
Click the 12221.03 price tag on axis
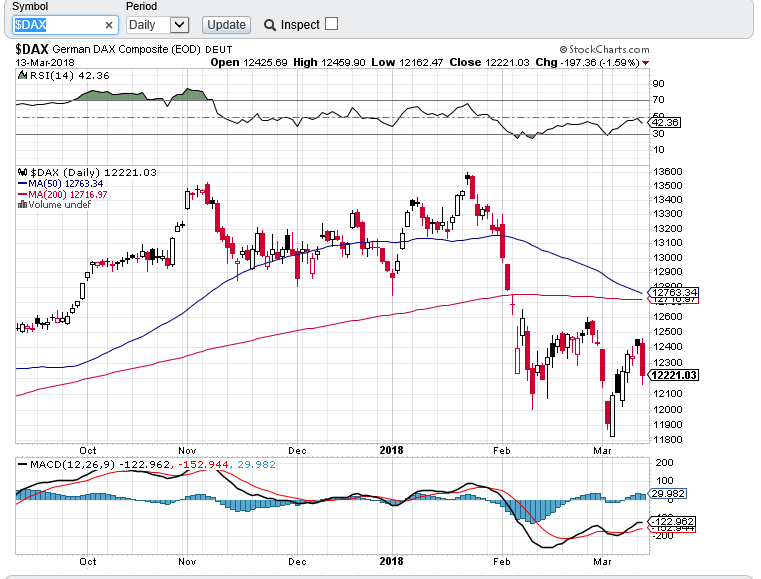(x=674, y=375)
